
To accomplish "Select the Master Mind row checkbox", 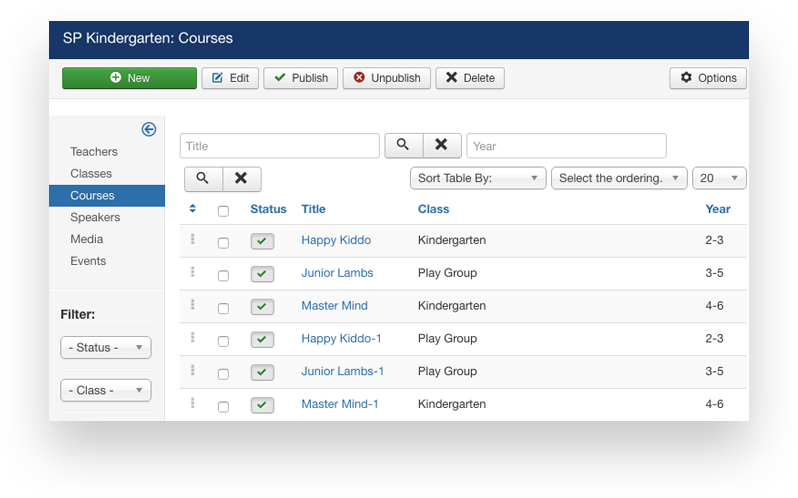I will pyautogui.click(x=223, y=308).
